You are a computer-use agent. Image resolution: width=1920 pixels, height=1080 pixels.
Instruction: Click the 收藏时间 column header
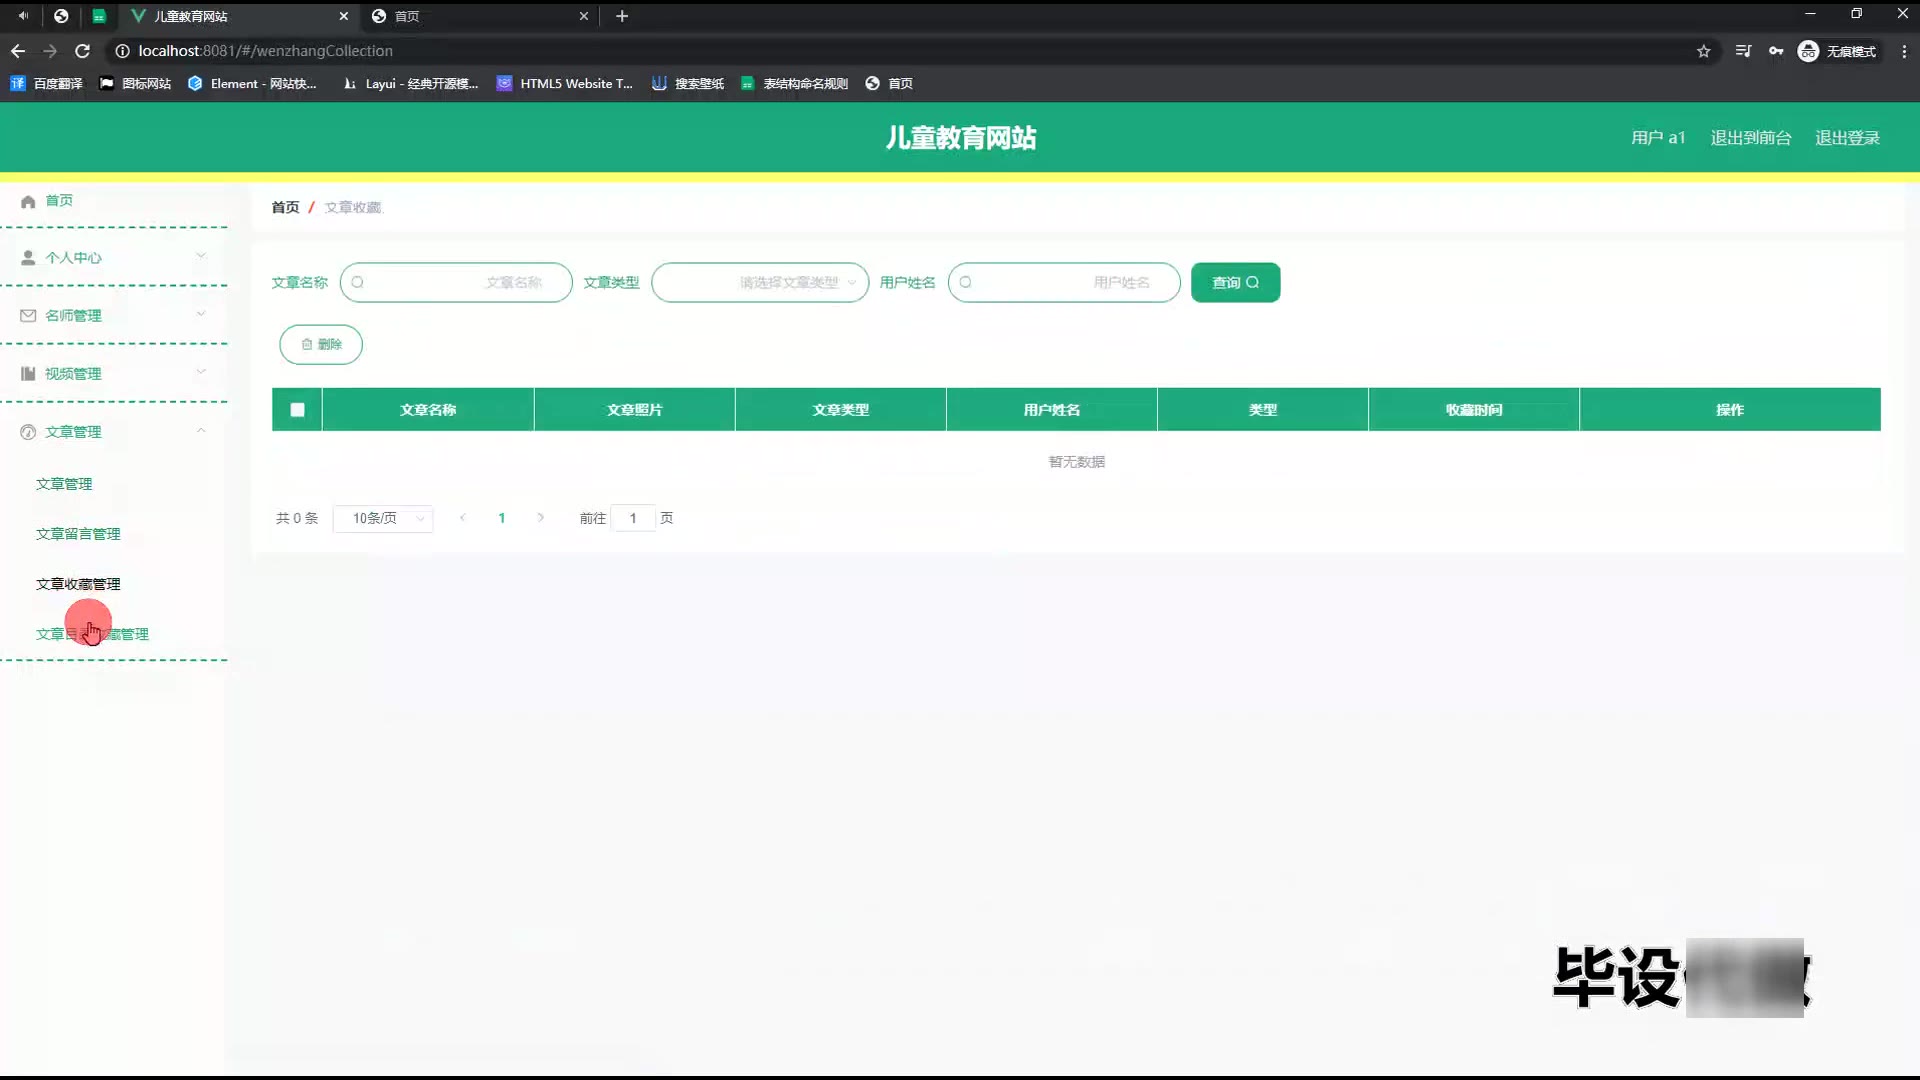(x=1473, y=410)
